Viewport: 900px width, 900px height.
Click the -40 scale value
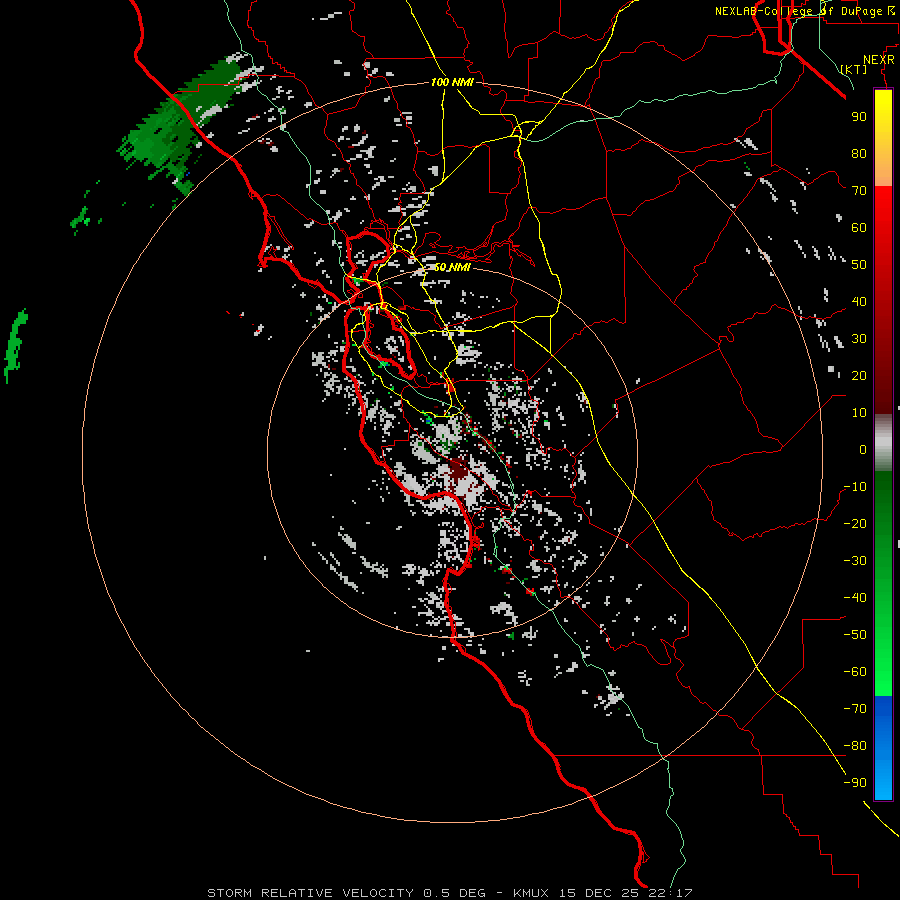[855, 598]
